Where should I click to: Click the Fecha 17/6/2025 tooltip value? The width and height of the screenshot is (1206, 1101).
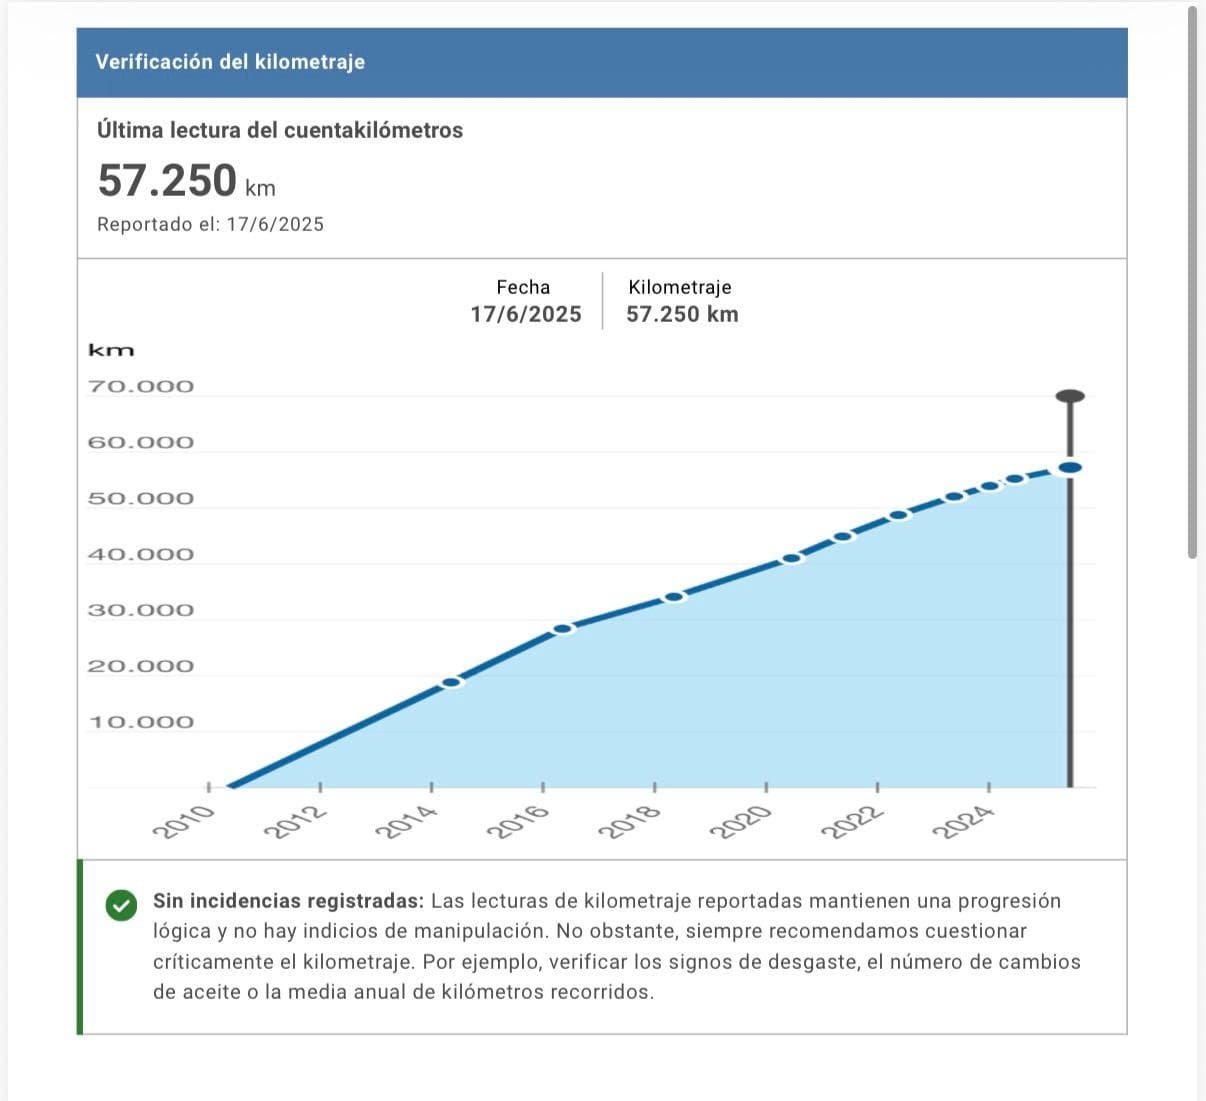[526, 314]
